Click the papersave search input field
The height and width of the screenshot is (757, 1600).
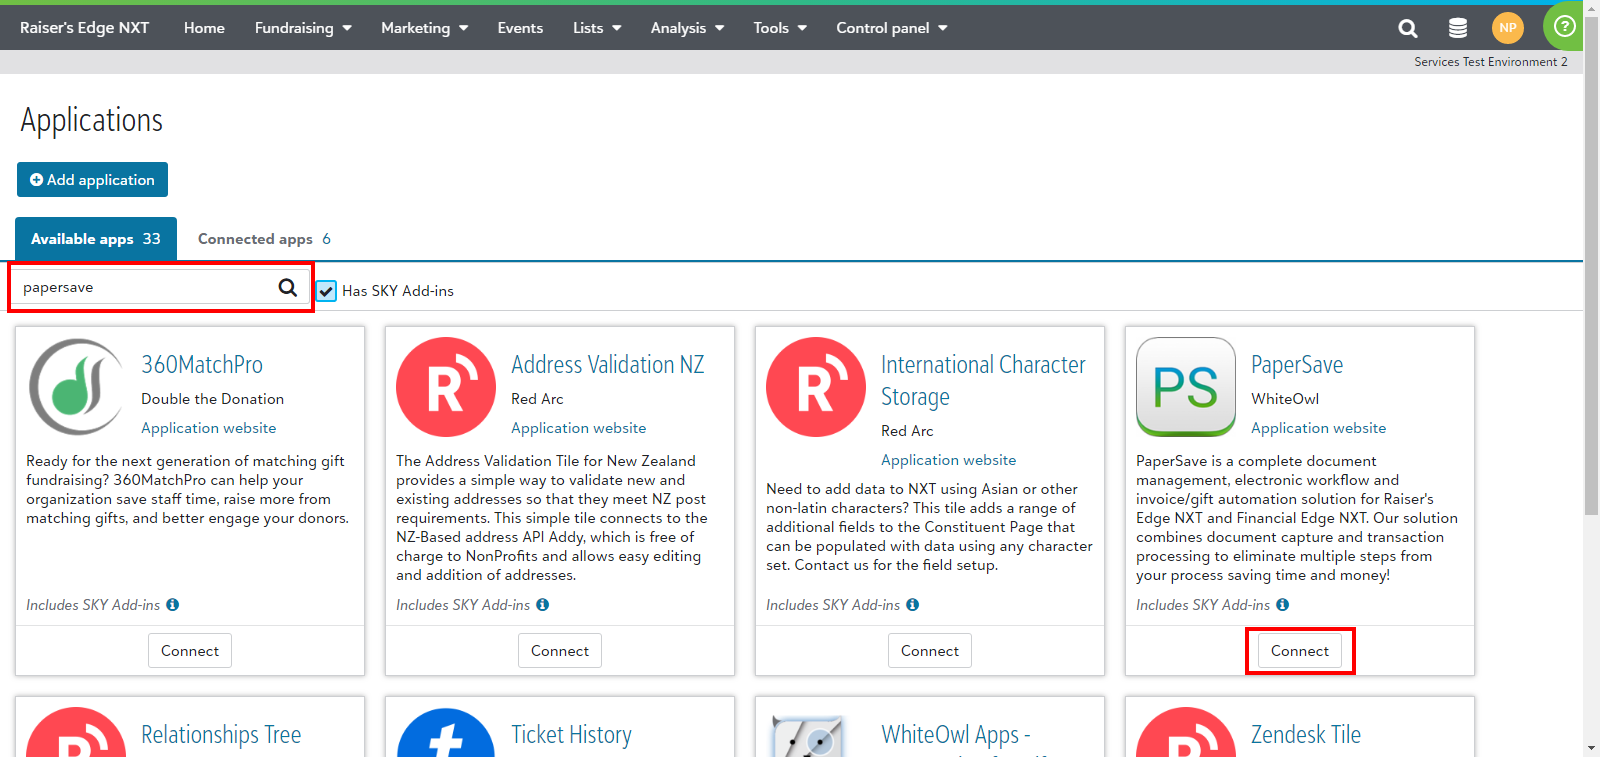(145, 288)
